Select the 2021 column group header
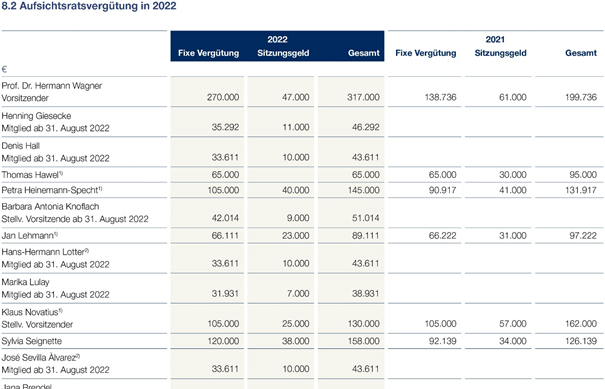This screenshot has width=605, height=389. coord(495,39)
